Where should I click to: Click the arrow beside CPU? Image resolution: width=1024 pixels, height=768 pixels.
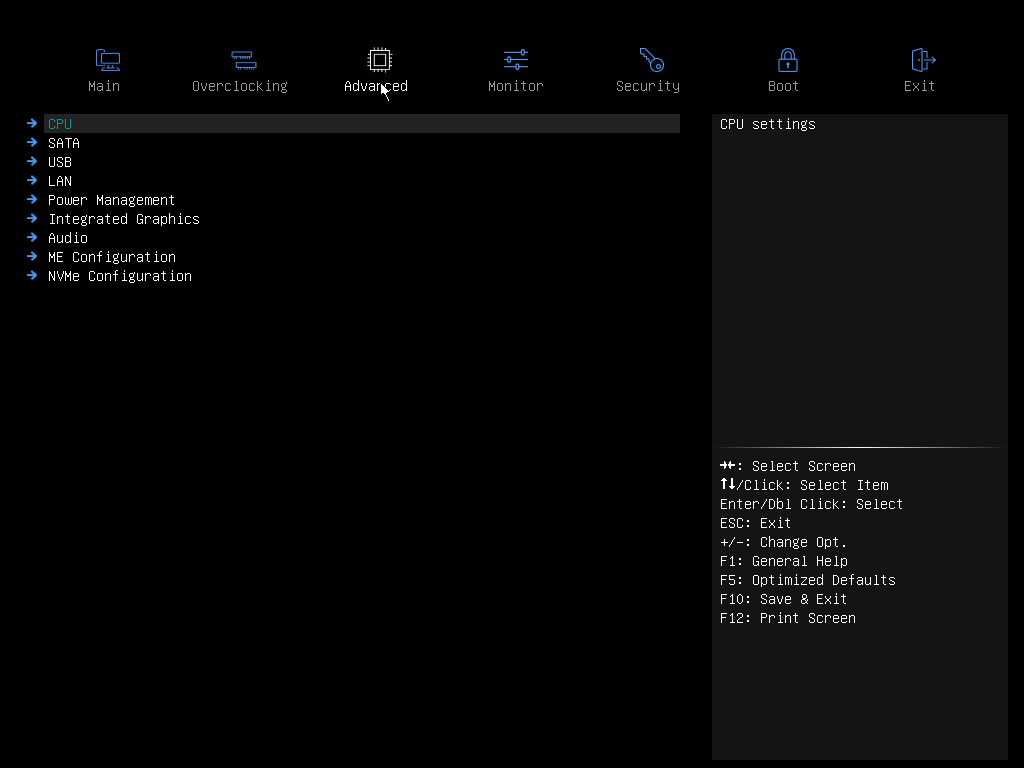tap(32, 123)
